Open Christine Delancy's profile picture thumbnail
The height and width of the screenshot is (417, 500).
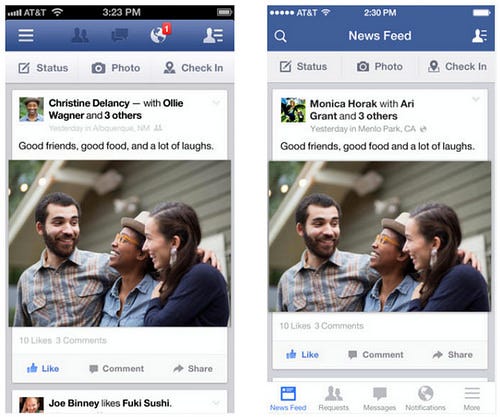[31, 109]
